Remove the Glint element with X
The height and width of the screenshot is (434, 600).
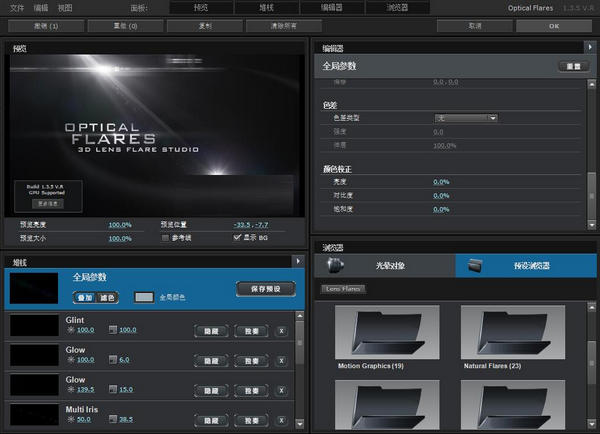281,331
